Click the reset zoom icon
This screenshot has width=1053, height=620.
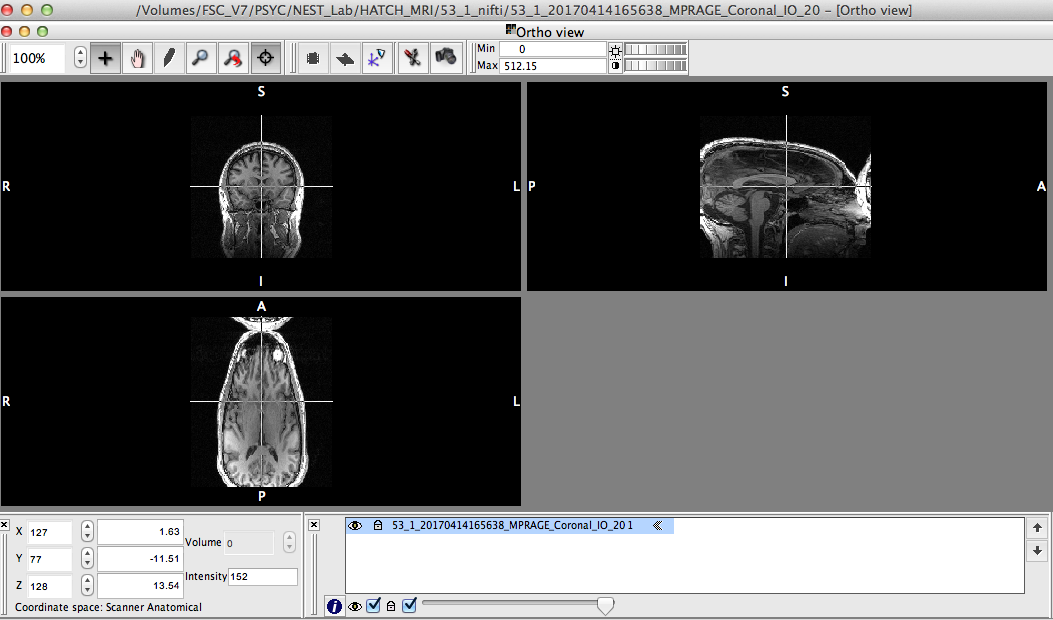(x=233, y=58)
